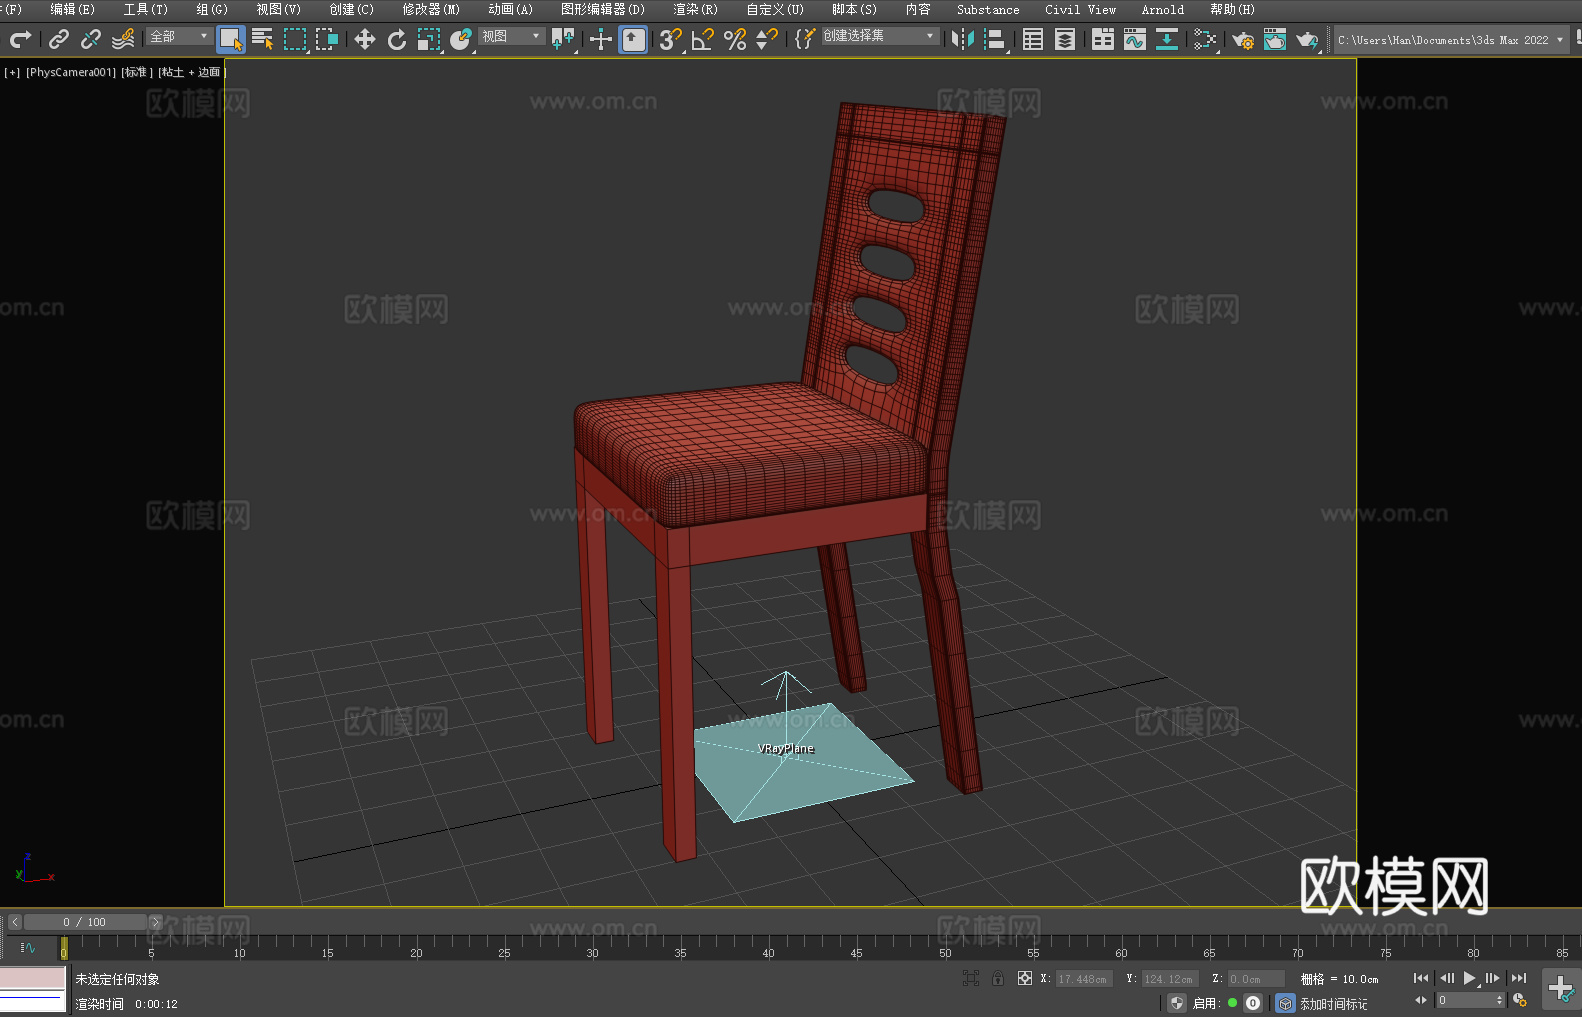Toggle Keyboard Shortcut Override button
The image size is (1582, 1017).
tap(633, 39)
